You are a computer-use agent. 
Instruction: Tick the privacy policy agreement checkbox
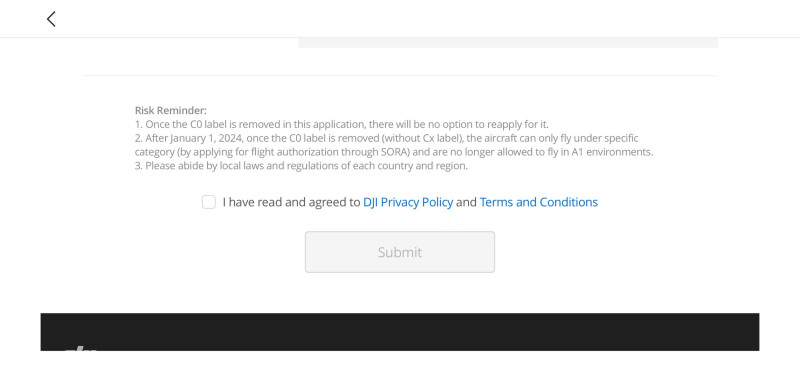click(x=209, y=202)
